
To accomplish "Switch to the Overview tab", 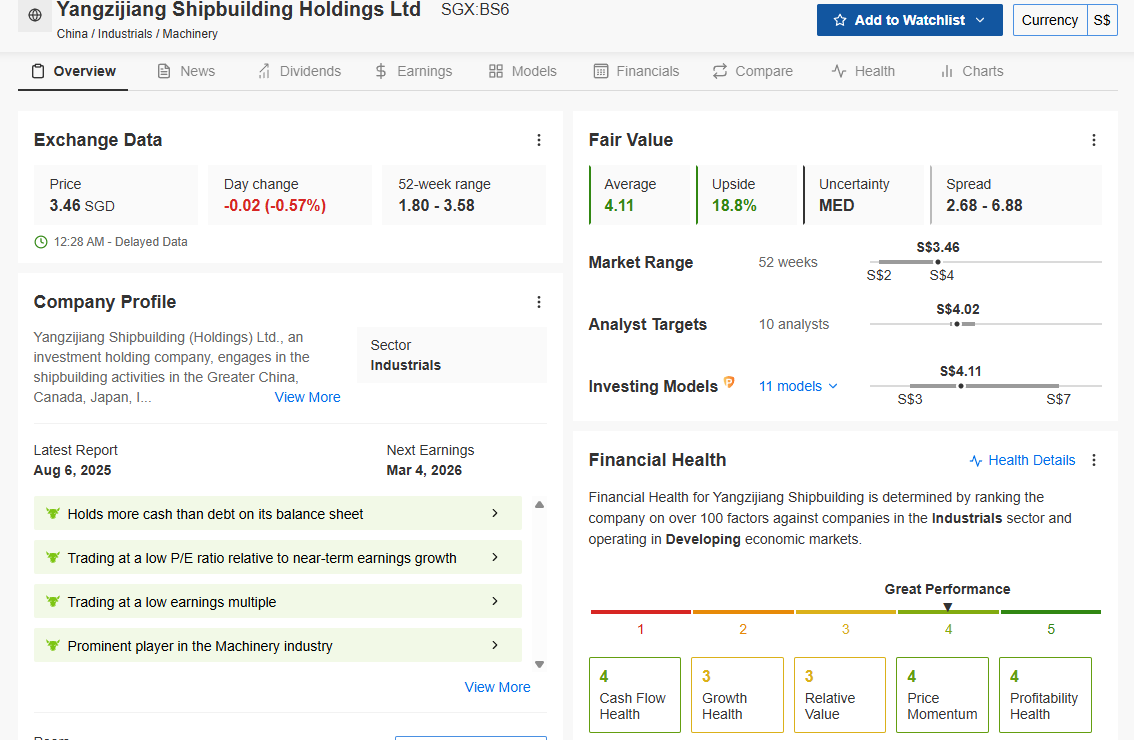I will pyautogui.click(x=73, y=71).
